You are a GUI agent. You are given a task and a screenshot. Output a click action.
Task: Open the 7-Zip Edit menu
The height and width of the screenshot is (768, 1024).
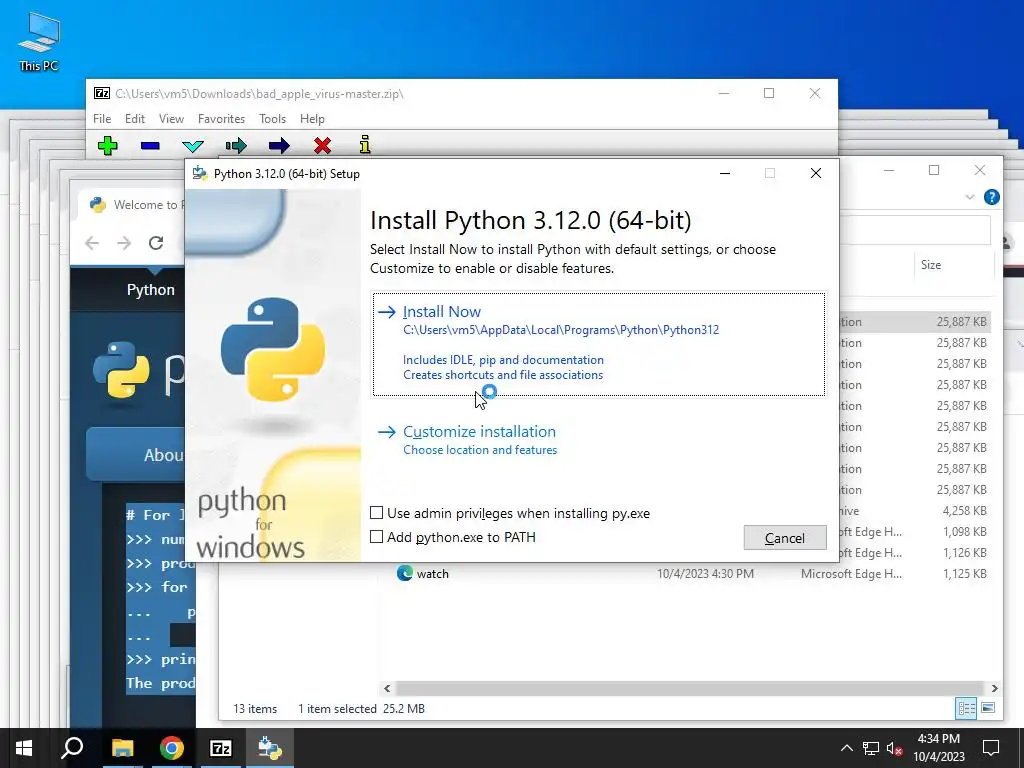coord(135,119)
